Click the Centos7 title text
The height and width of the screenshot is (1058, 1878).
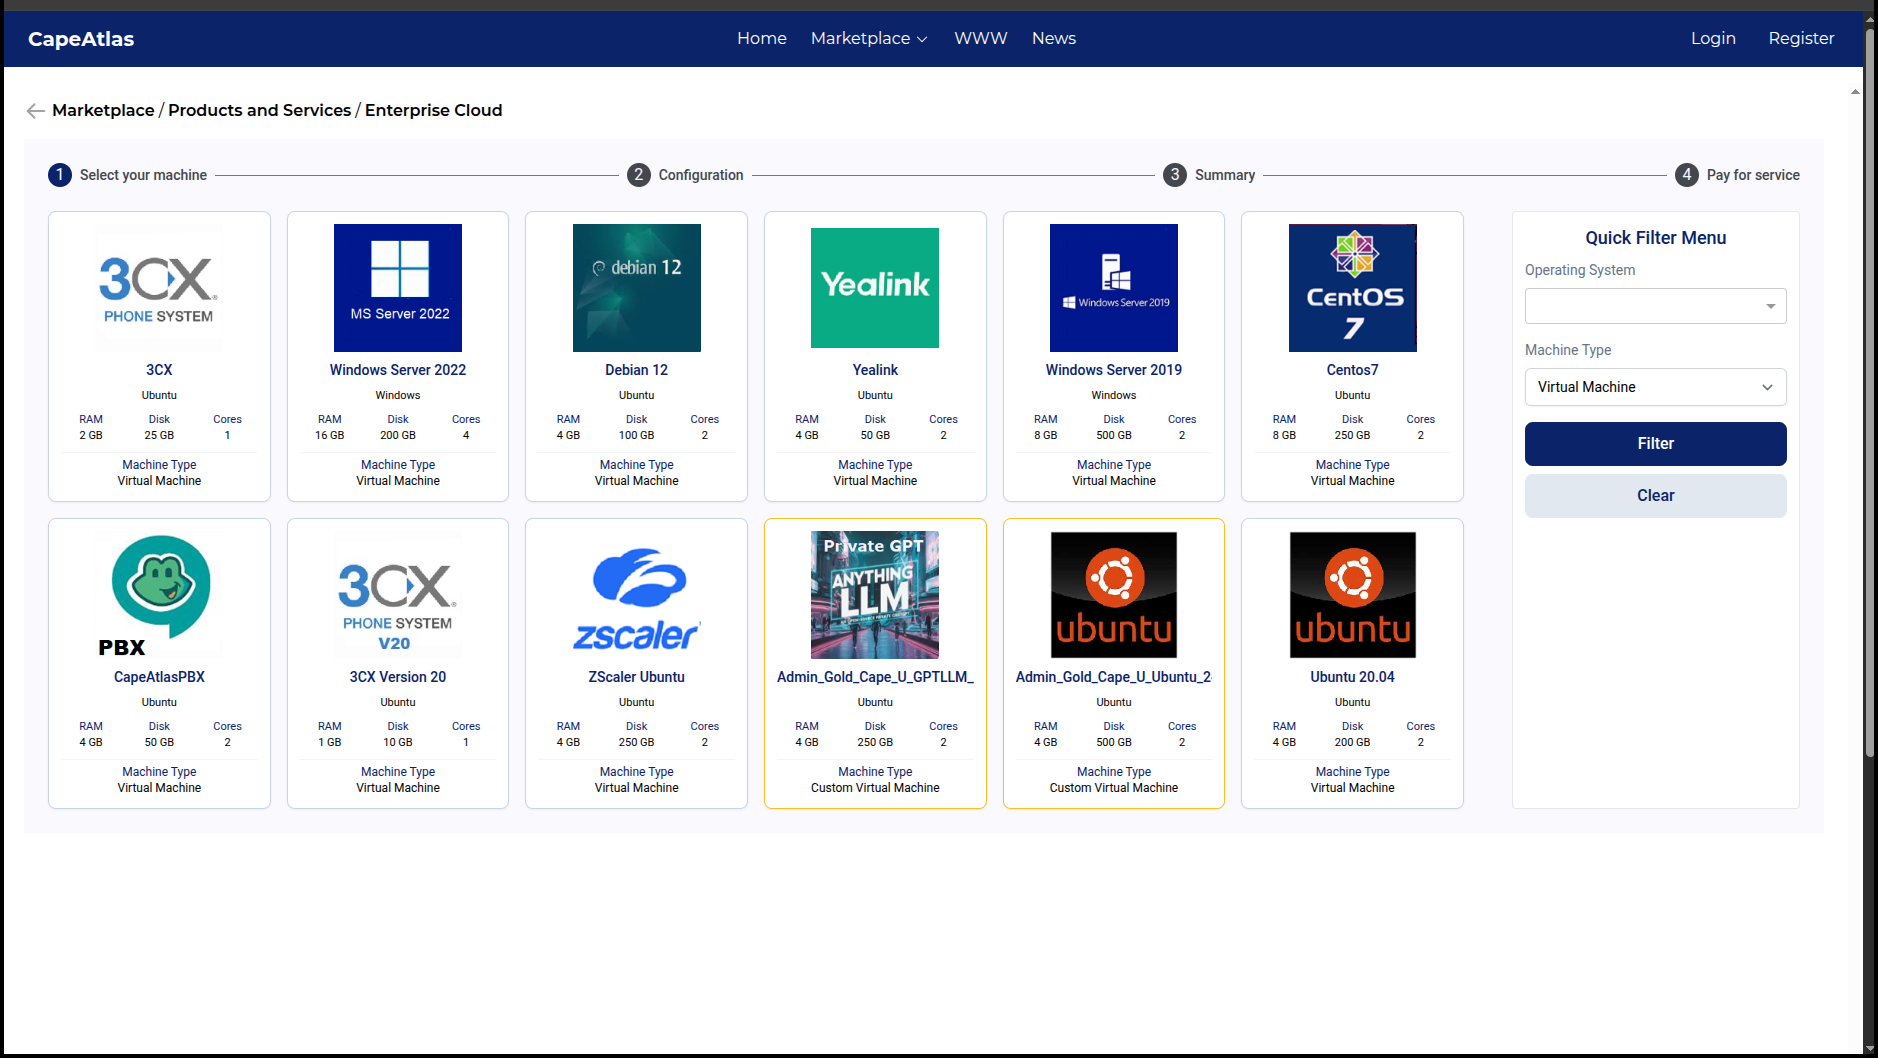1353,370
